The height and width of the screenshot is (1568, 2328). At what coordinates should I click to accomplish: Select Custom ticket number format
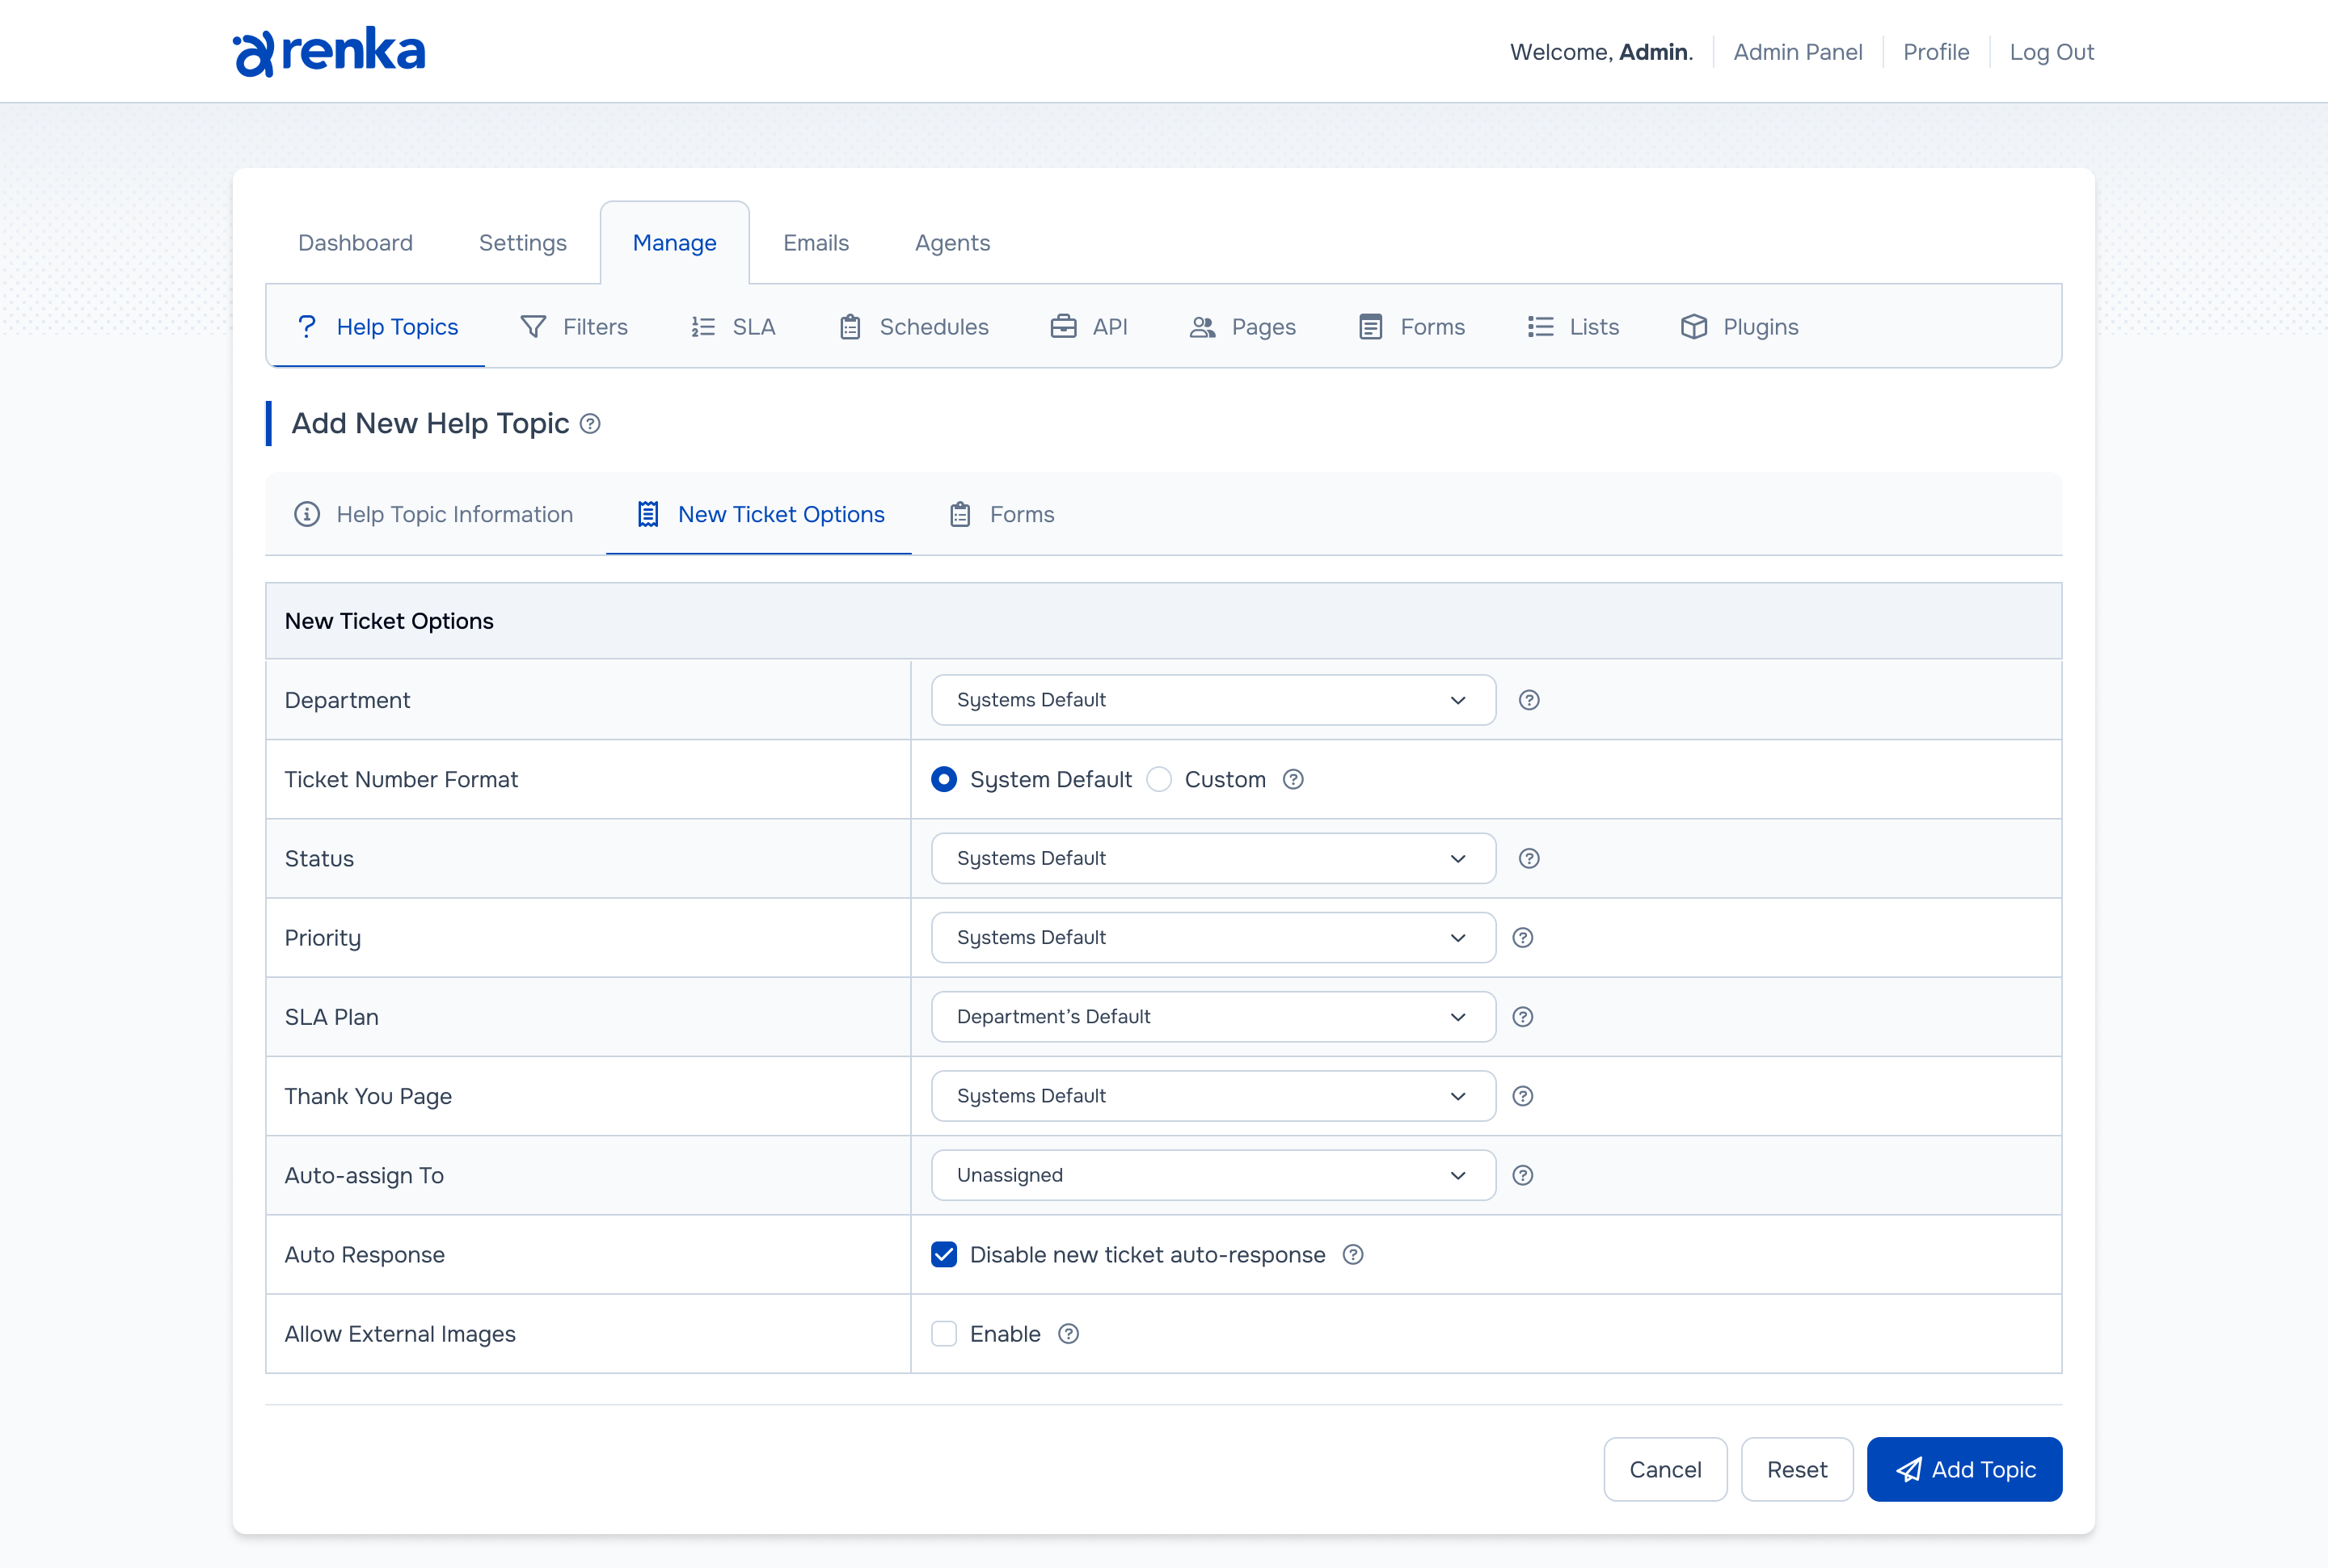point(1159,779)
